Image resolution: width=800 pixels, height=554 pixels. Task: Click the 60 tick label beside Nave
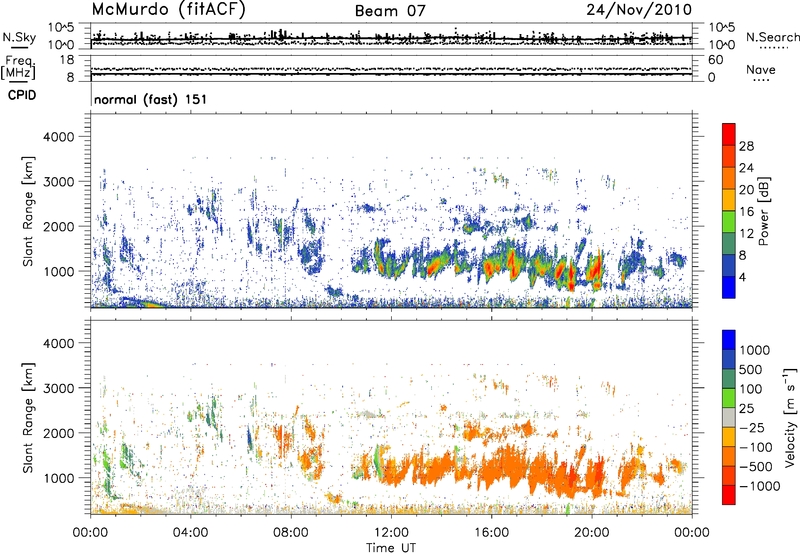click(x=715, y=60)
